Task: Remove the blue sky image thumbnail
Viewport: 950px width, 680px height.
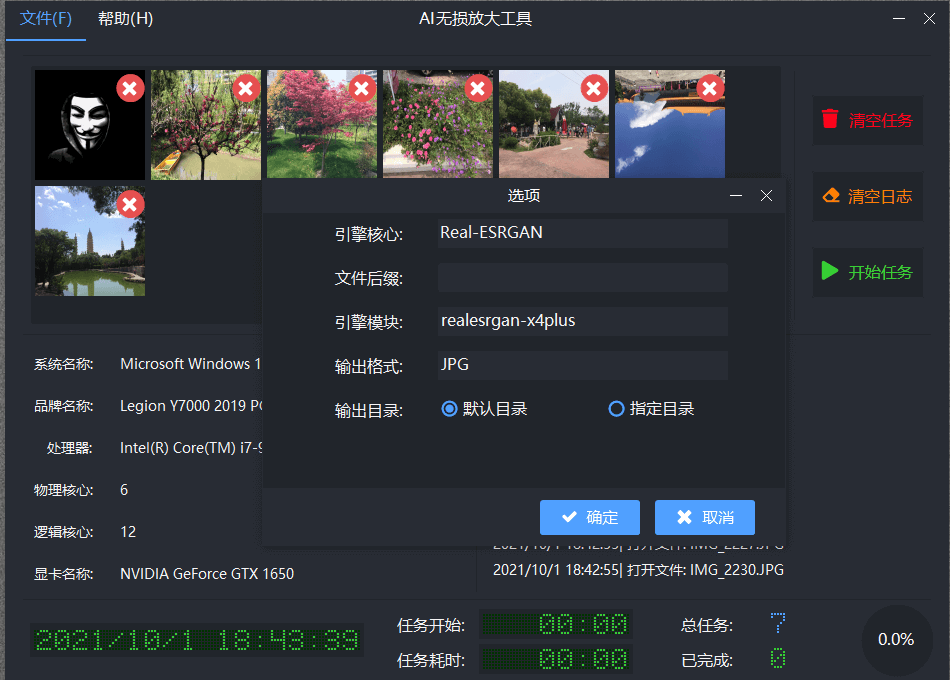Action: tap(710, 89)
